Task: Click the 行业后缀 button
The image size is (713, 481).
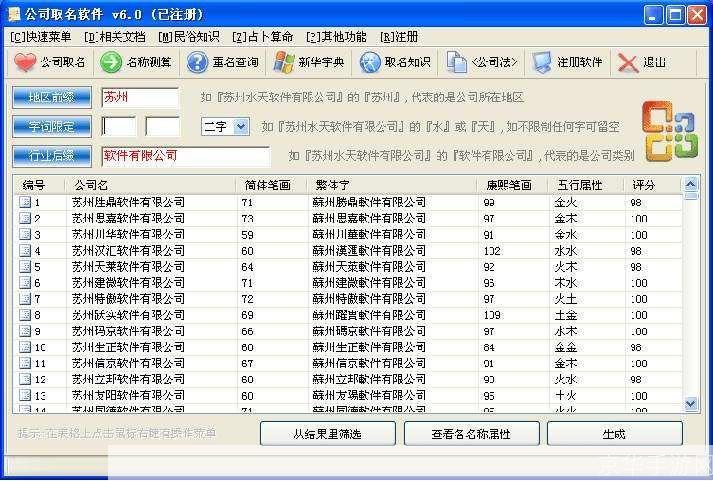Action: click(52, 156)
